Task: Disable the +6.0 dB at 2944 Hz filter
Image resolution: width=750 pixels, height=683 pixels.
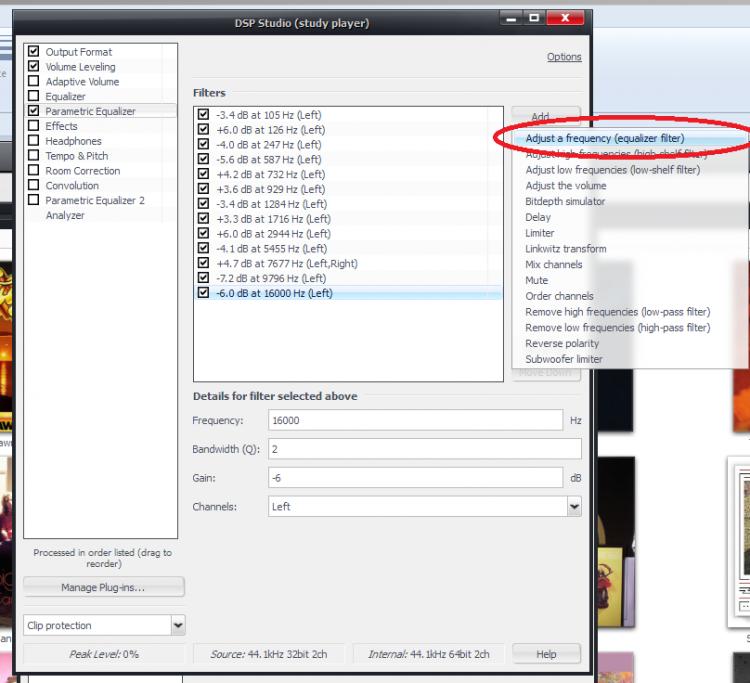Action: pyautogui.click(x=203, y=233)
